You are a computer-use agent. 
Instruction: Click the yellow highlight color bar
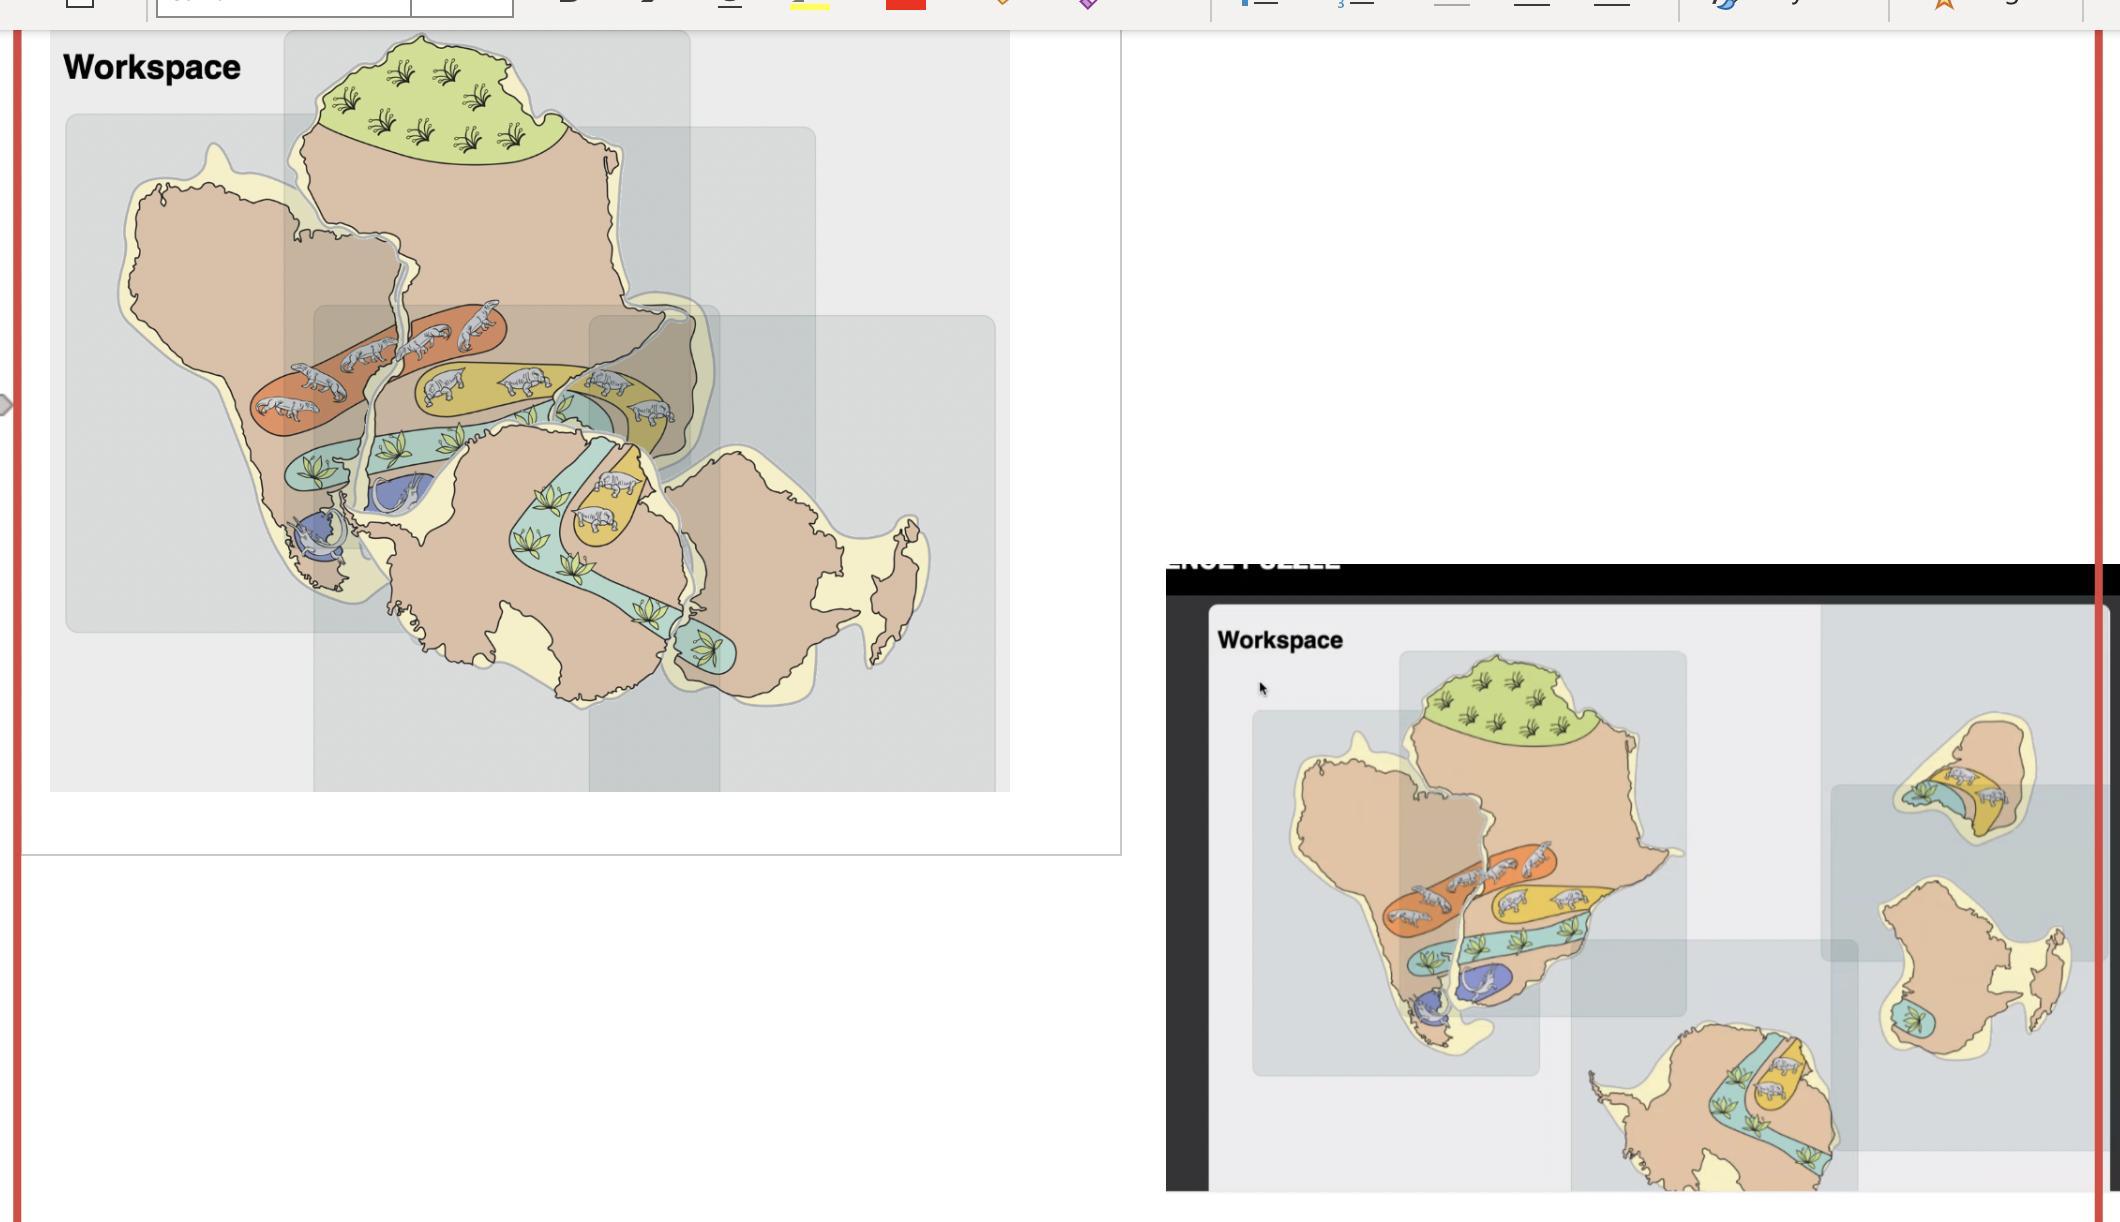810,5
